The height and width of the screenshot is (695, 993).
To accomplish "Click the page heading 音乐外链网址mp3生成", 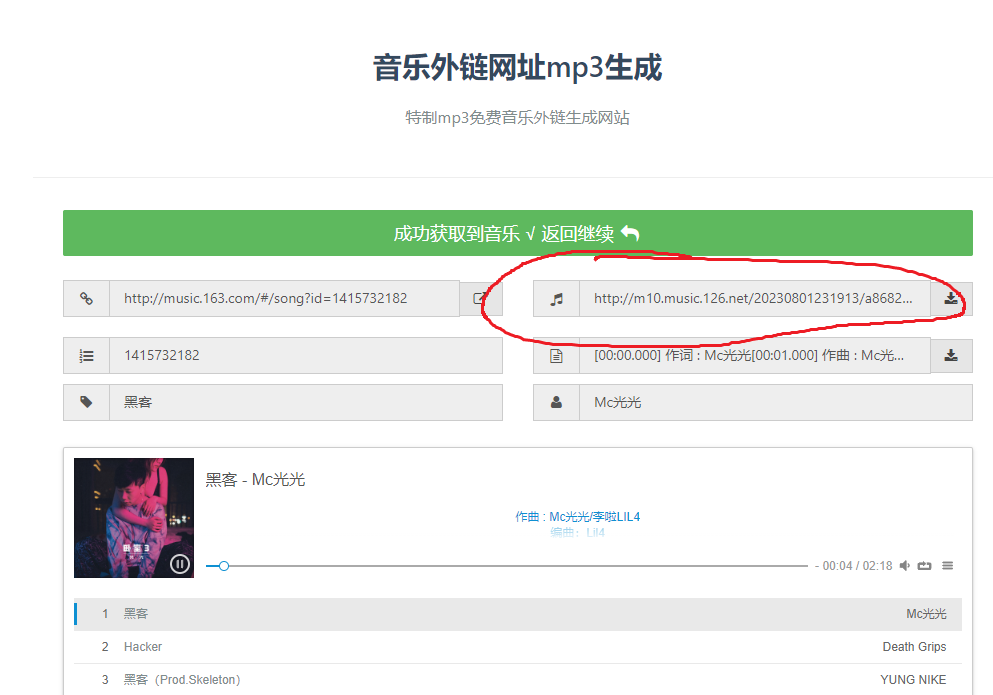I will click(517, 68).
